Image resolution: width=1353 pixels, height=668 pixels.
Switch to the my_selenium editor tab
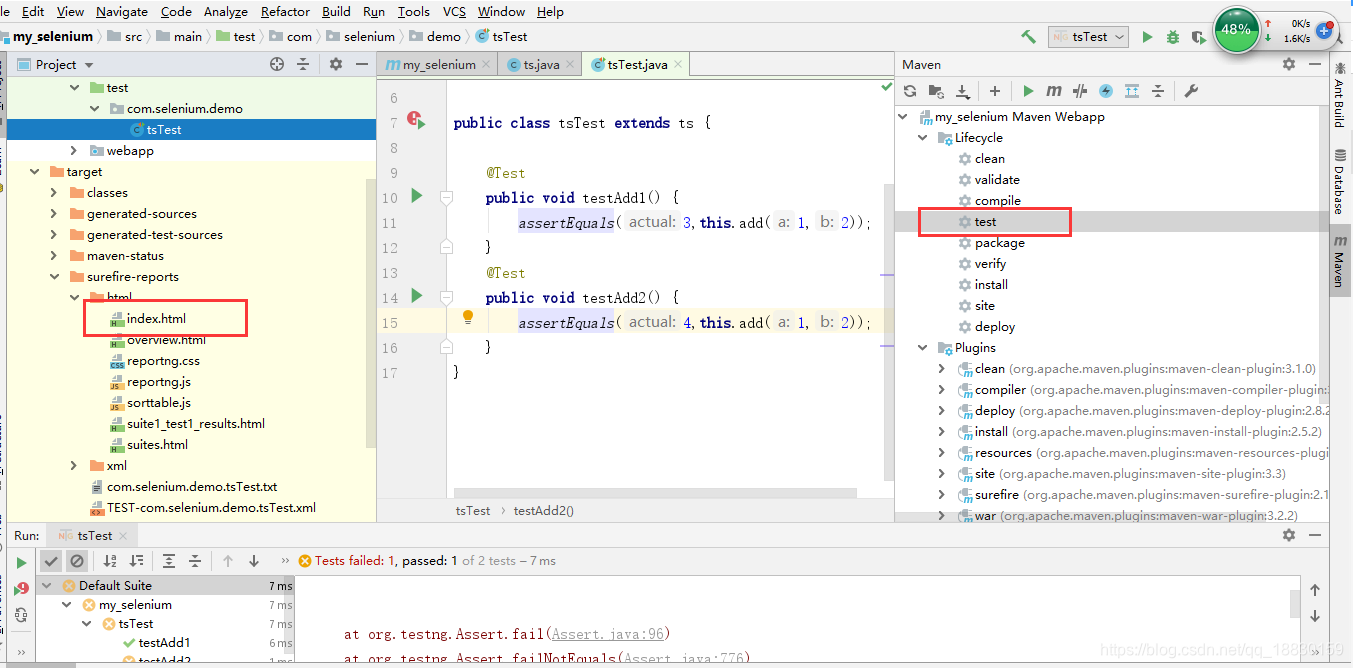(x=438, y=65)
